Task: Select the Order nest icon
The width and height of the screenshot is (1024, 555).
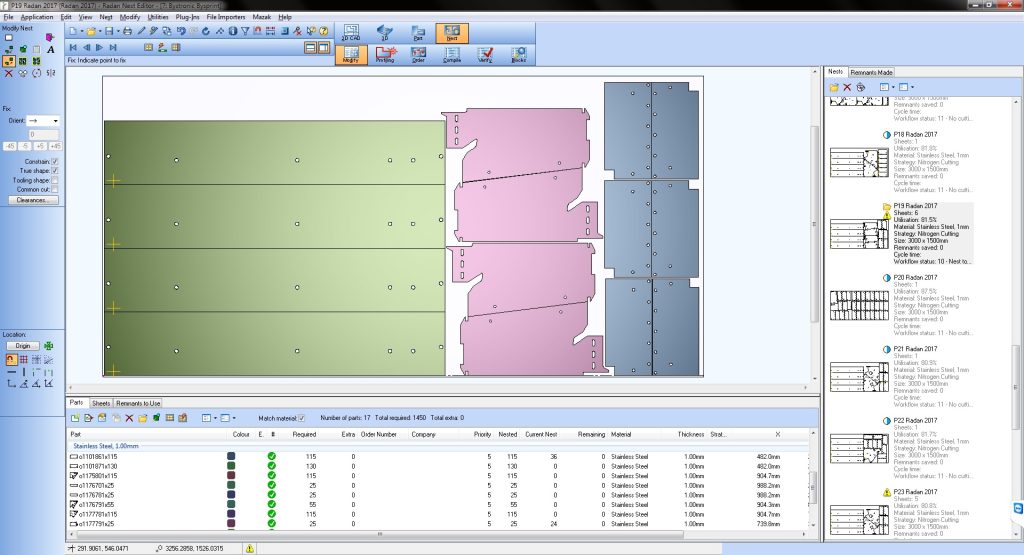Action: 418,55
